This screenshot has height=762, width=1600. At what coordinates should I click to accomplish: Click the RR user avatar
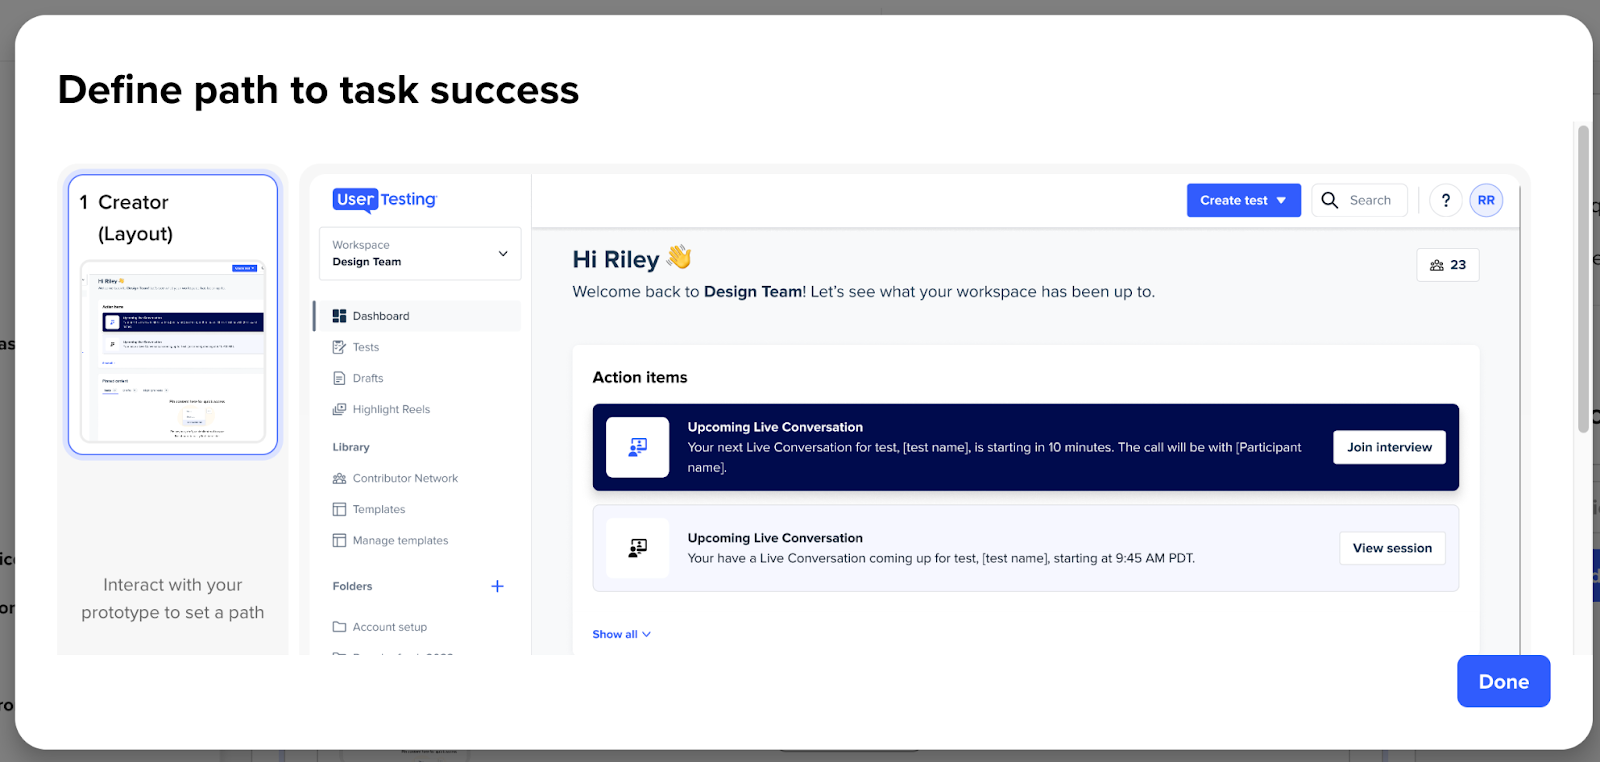[1486, 200]
